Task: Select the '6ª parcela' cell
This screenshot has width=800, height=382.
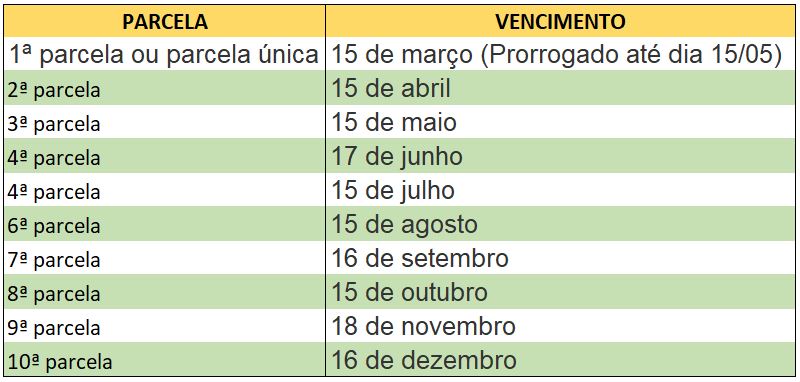Action: [165, 224]
